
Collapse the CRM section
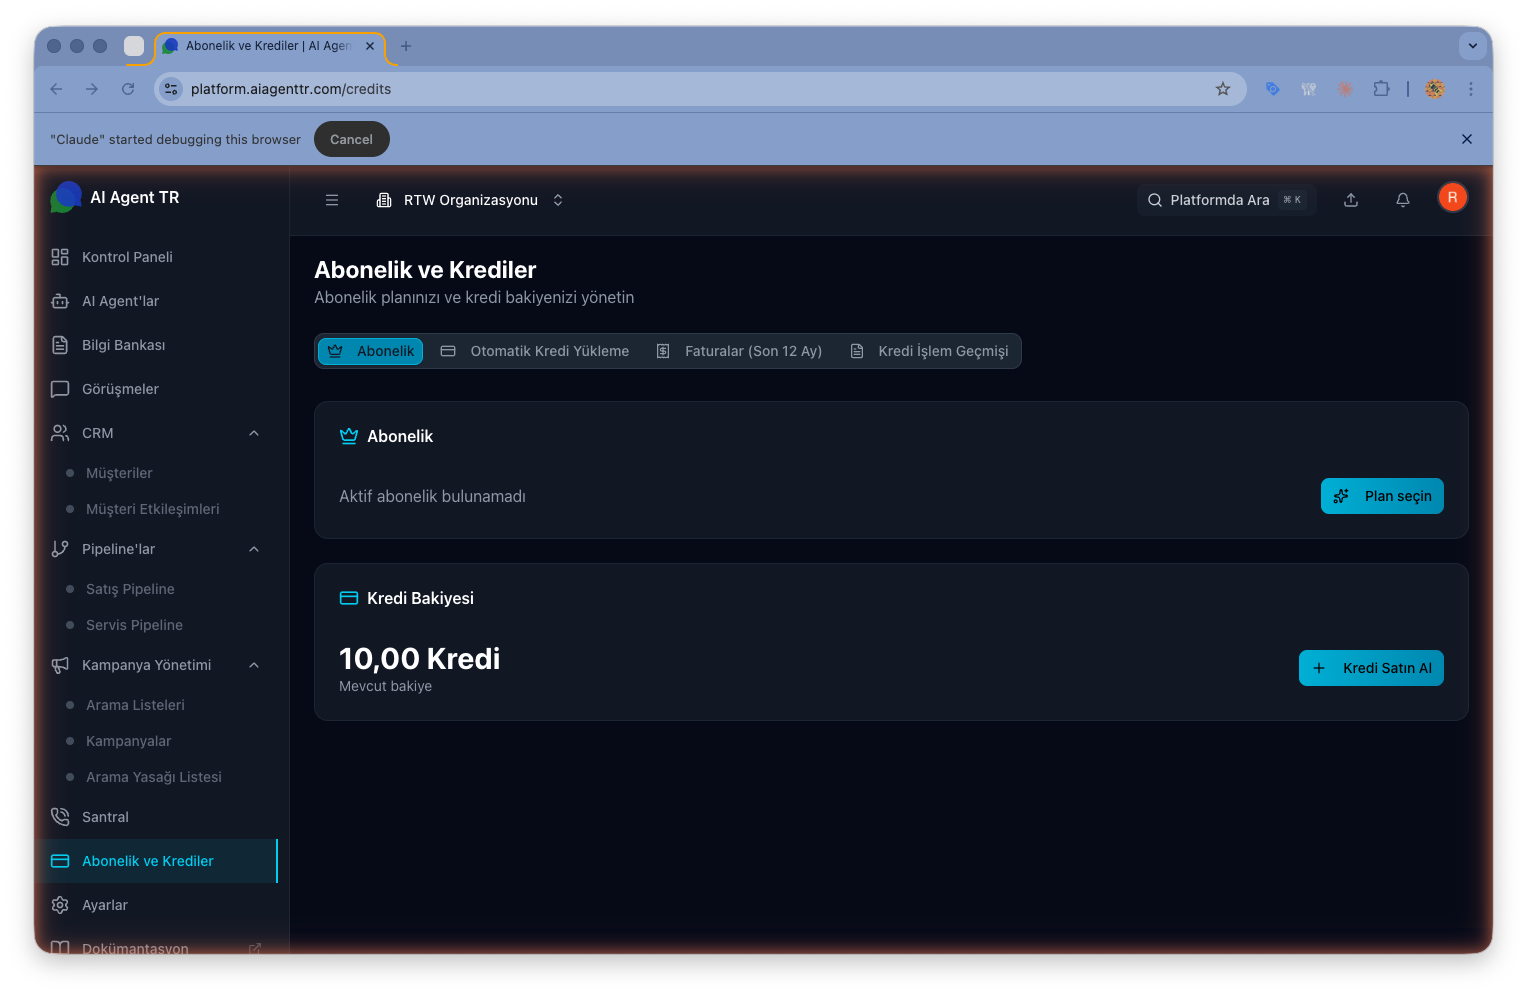(x=254, y=433)
